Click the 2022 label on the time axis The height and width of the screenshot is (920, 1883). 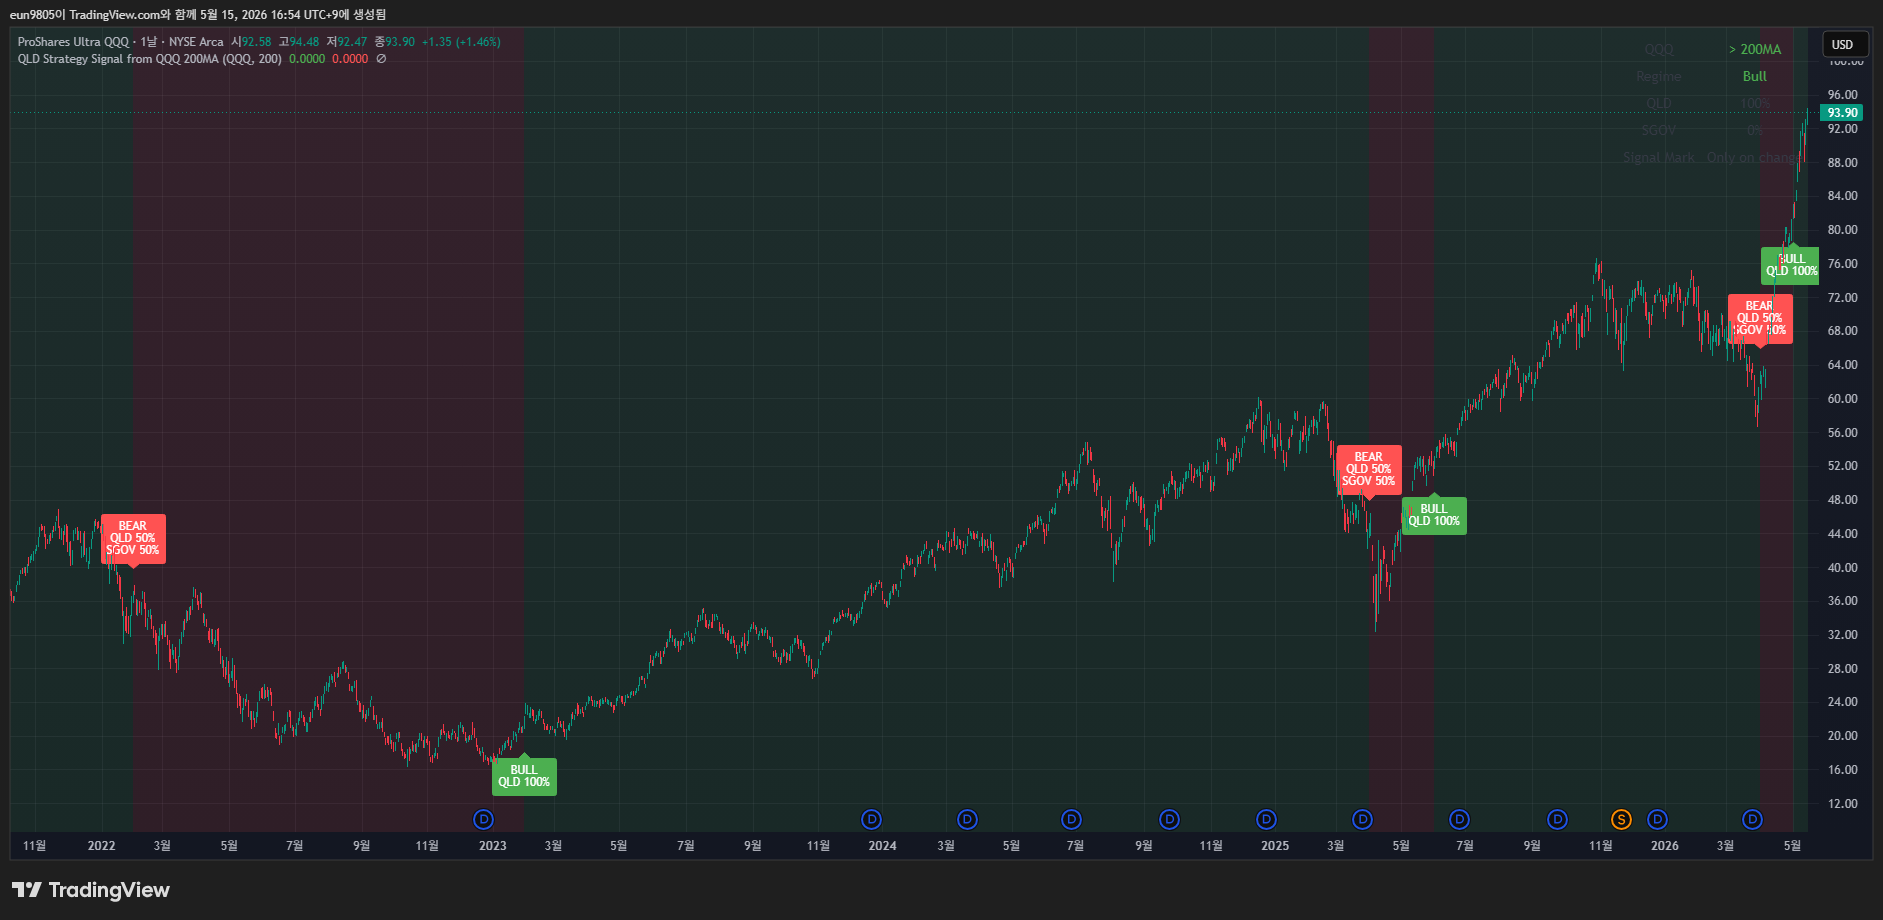tap(101, 846)
